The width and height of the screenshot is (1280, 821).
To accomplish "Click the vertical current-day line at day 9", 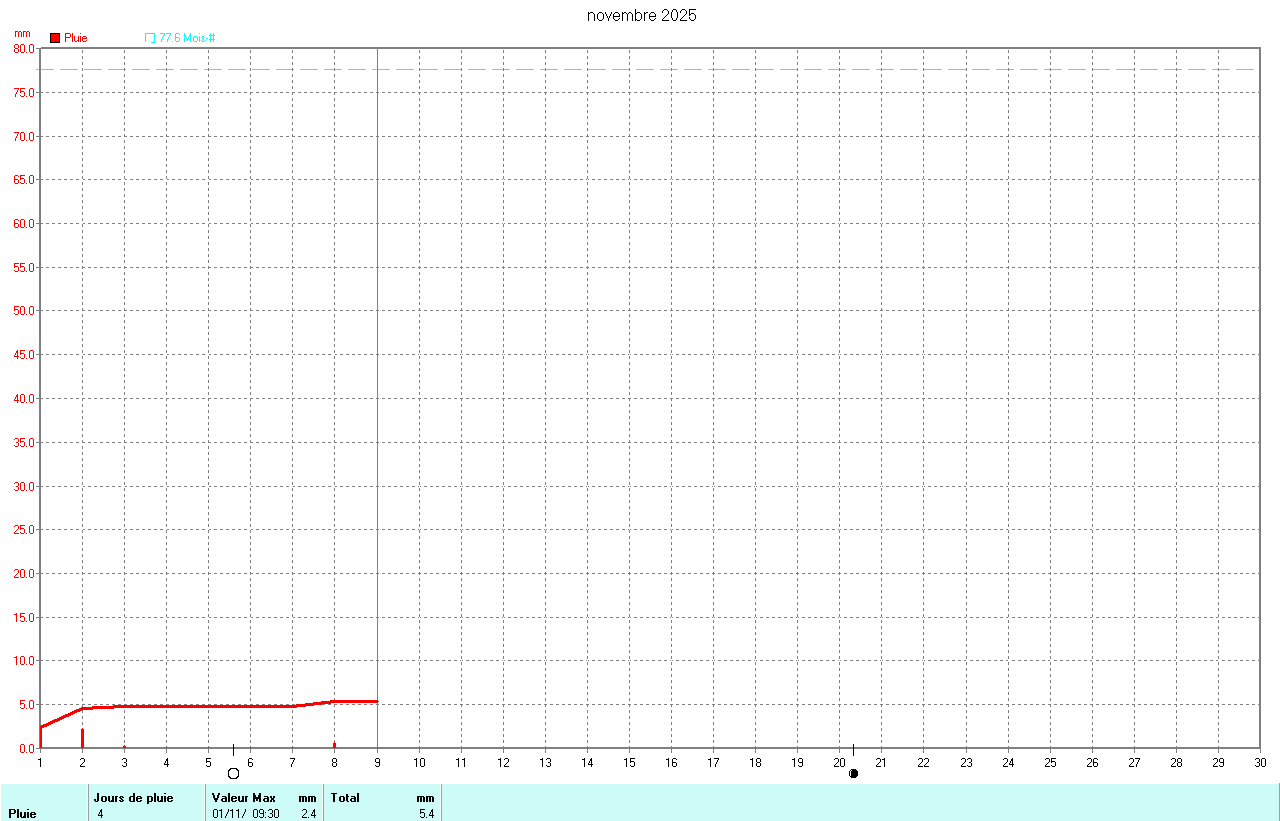I will click(x=377, y=400).
